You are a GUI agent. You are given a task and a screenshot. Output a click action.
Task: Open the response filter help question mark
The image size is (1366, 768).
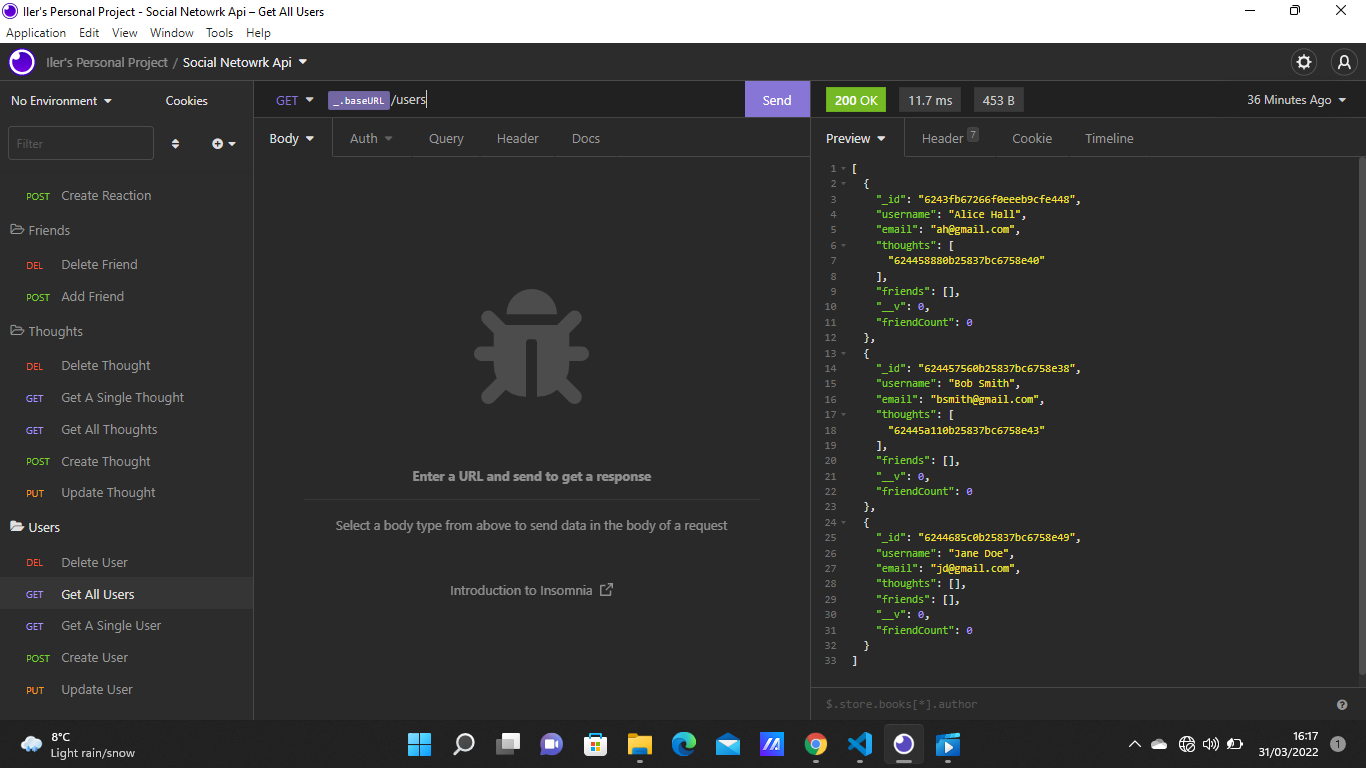pos(1342,704)
